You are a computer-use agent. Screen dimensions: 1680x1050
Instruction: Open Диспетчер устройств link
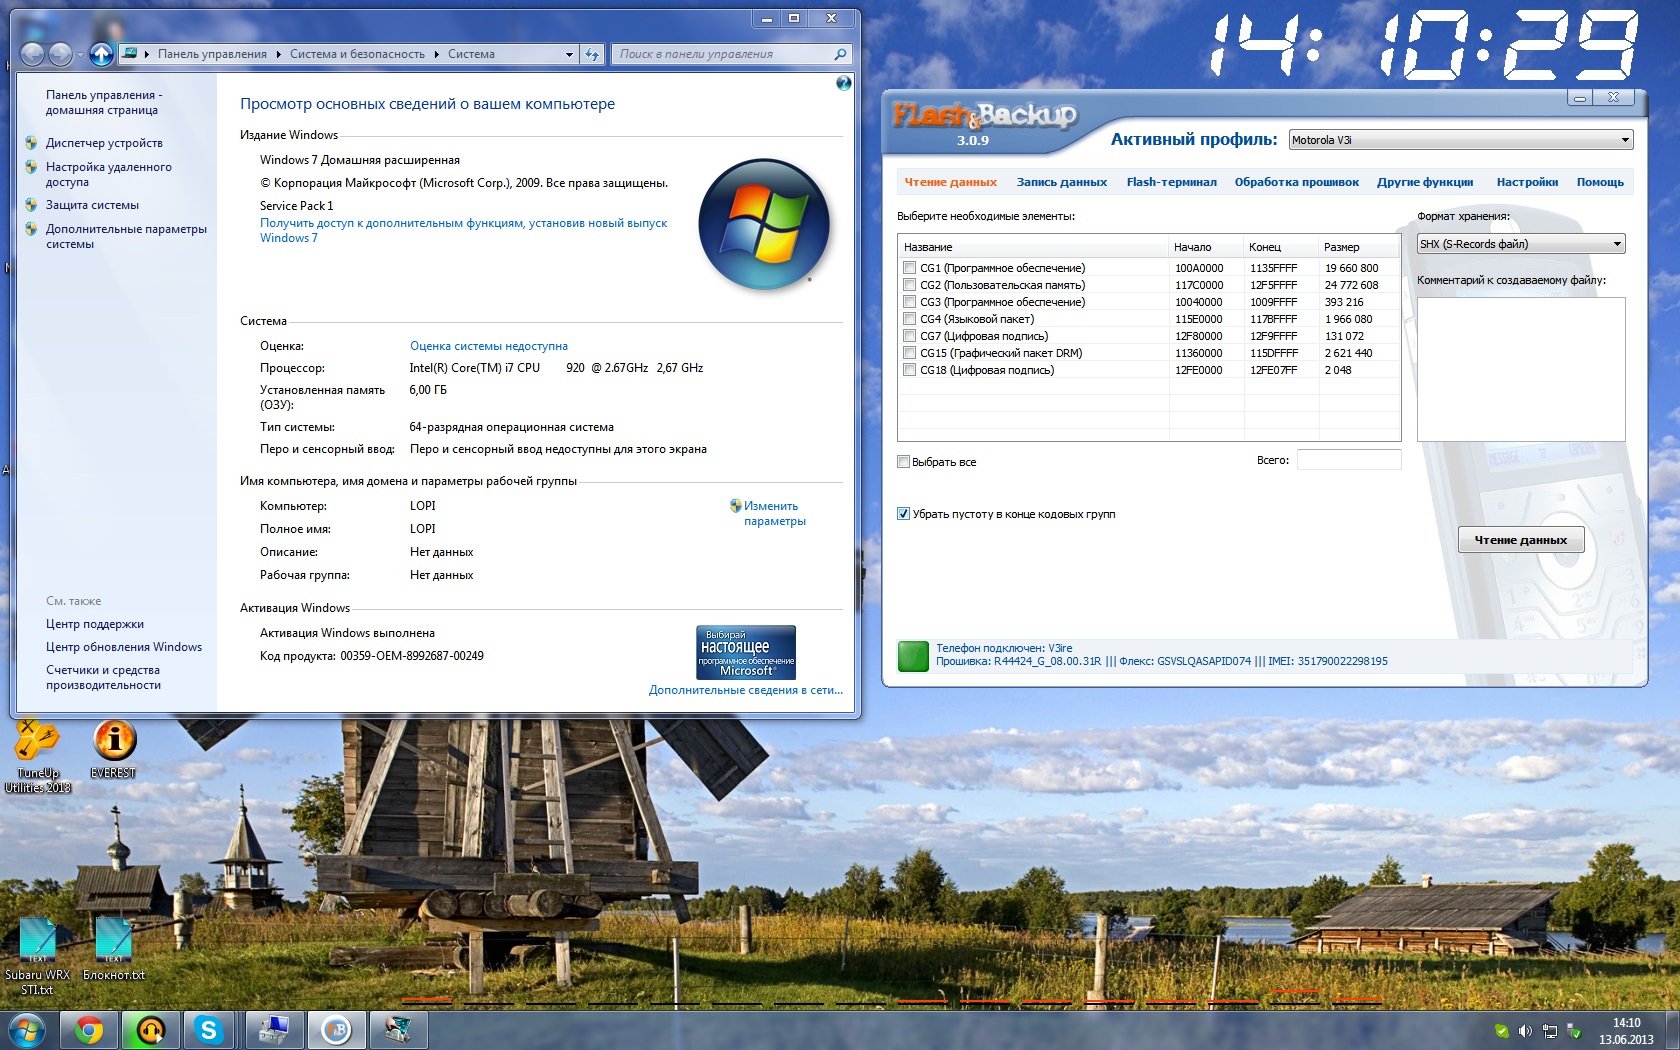pos(104,143)
